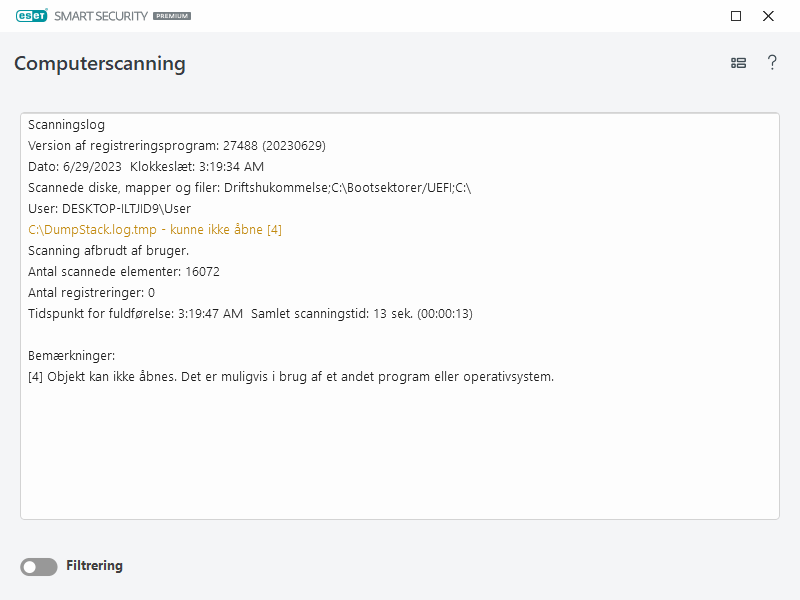800x600 pixels.
Task: Click the Bemærkninger label
Action: coord(72,356)
